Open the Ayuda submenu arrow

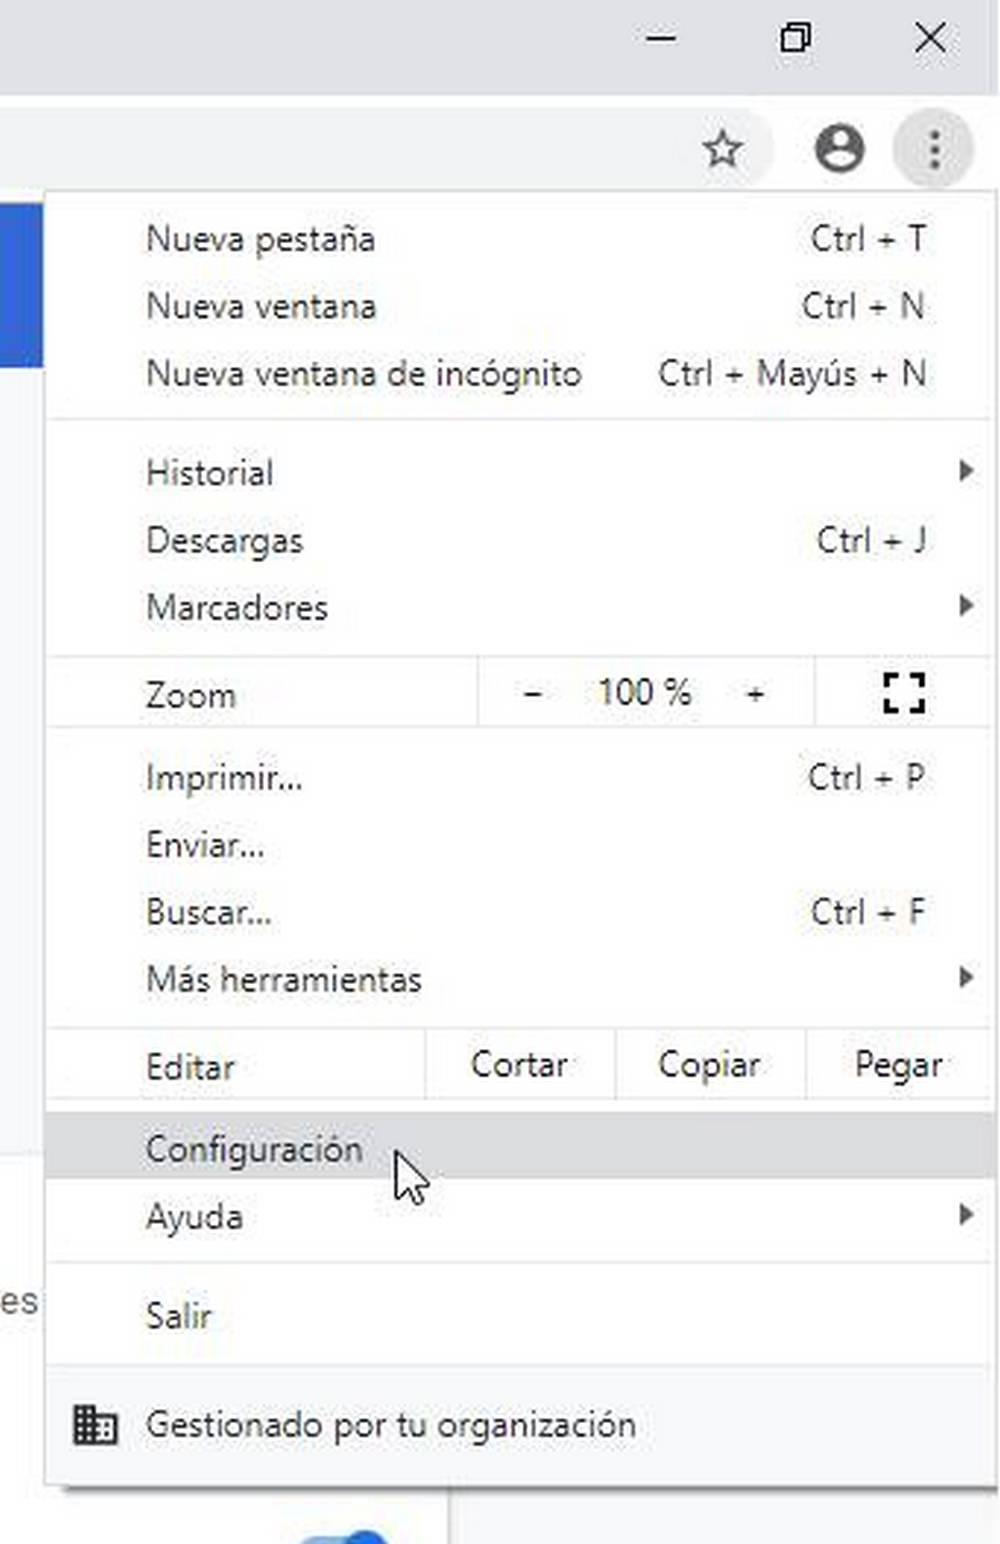[x=965, y=1215]
